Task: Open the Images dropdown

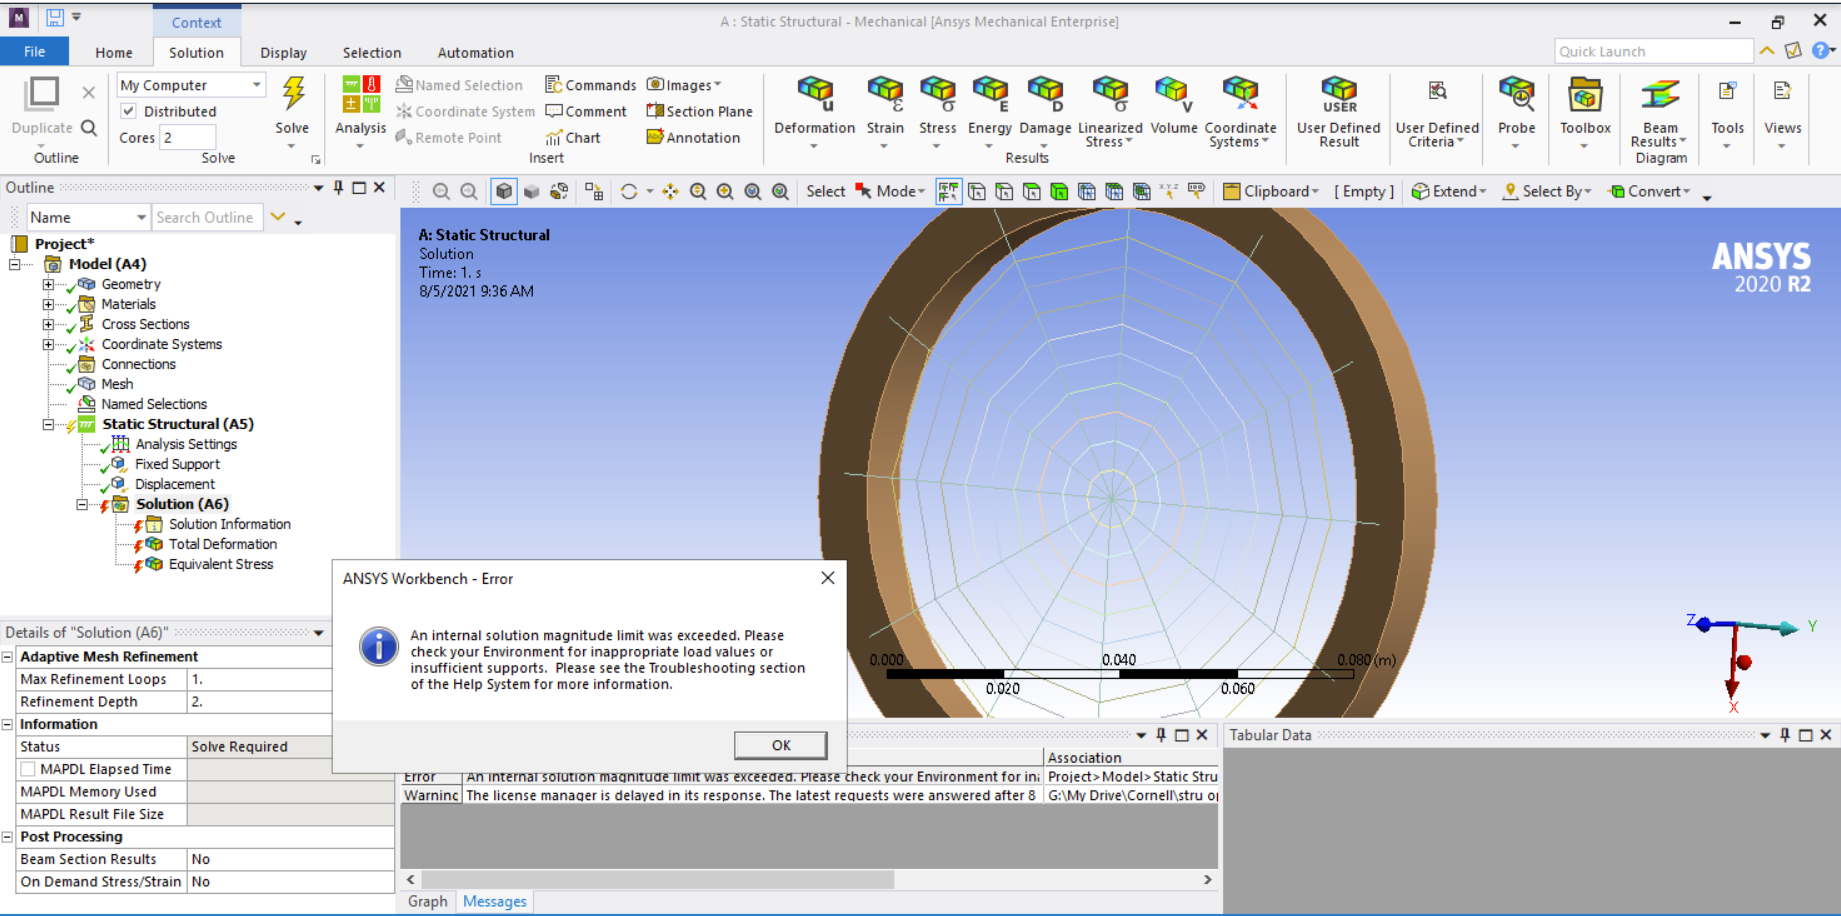Action: pyautogui.click(x=684, y=85)
